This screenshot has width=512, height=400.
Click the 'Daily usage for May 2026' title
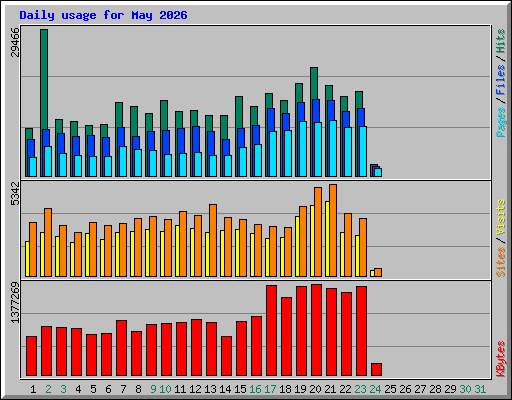point(103,15)
